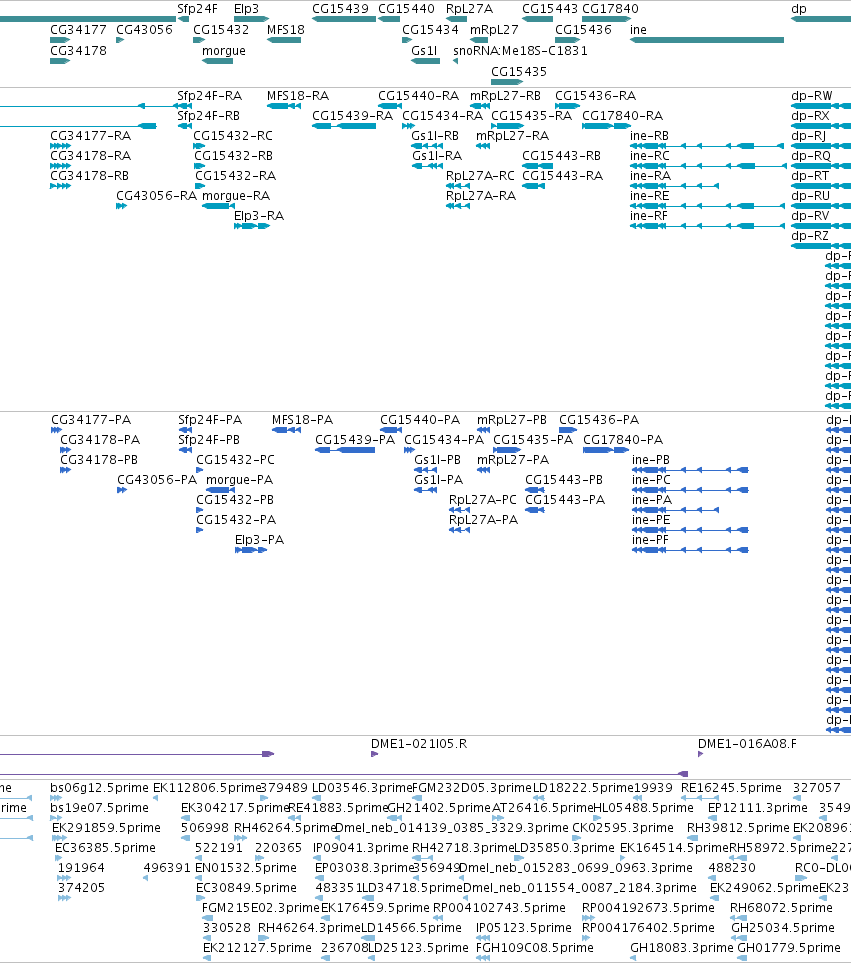Select the RE16245.5prime EST label
851x963 pixels.
pyautogui.click(x=731, y=787)
